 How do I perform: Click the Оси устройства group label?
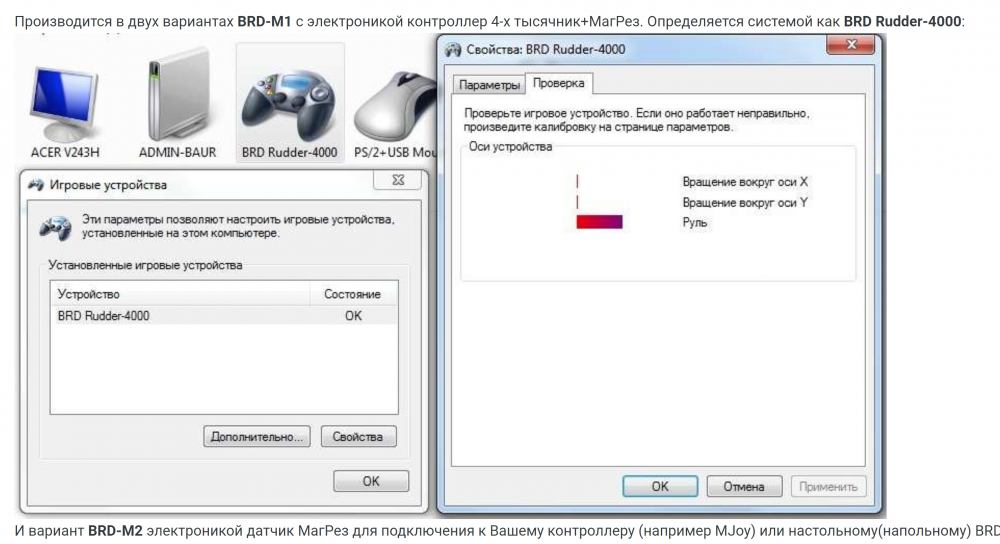(510, 147)
